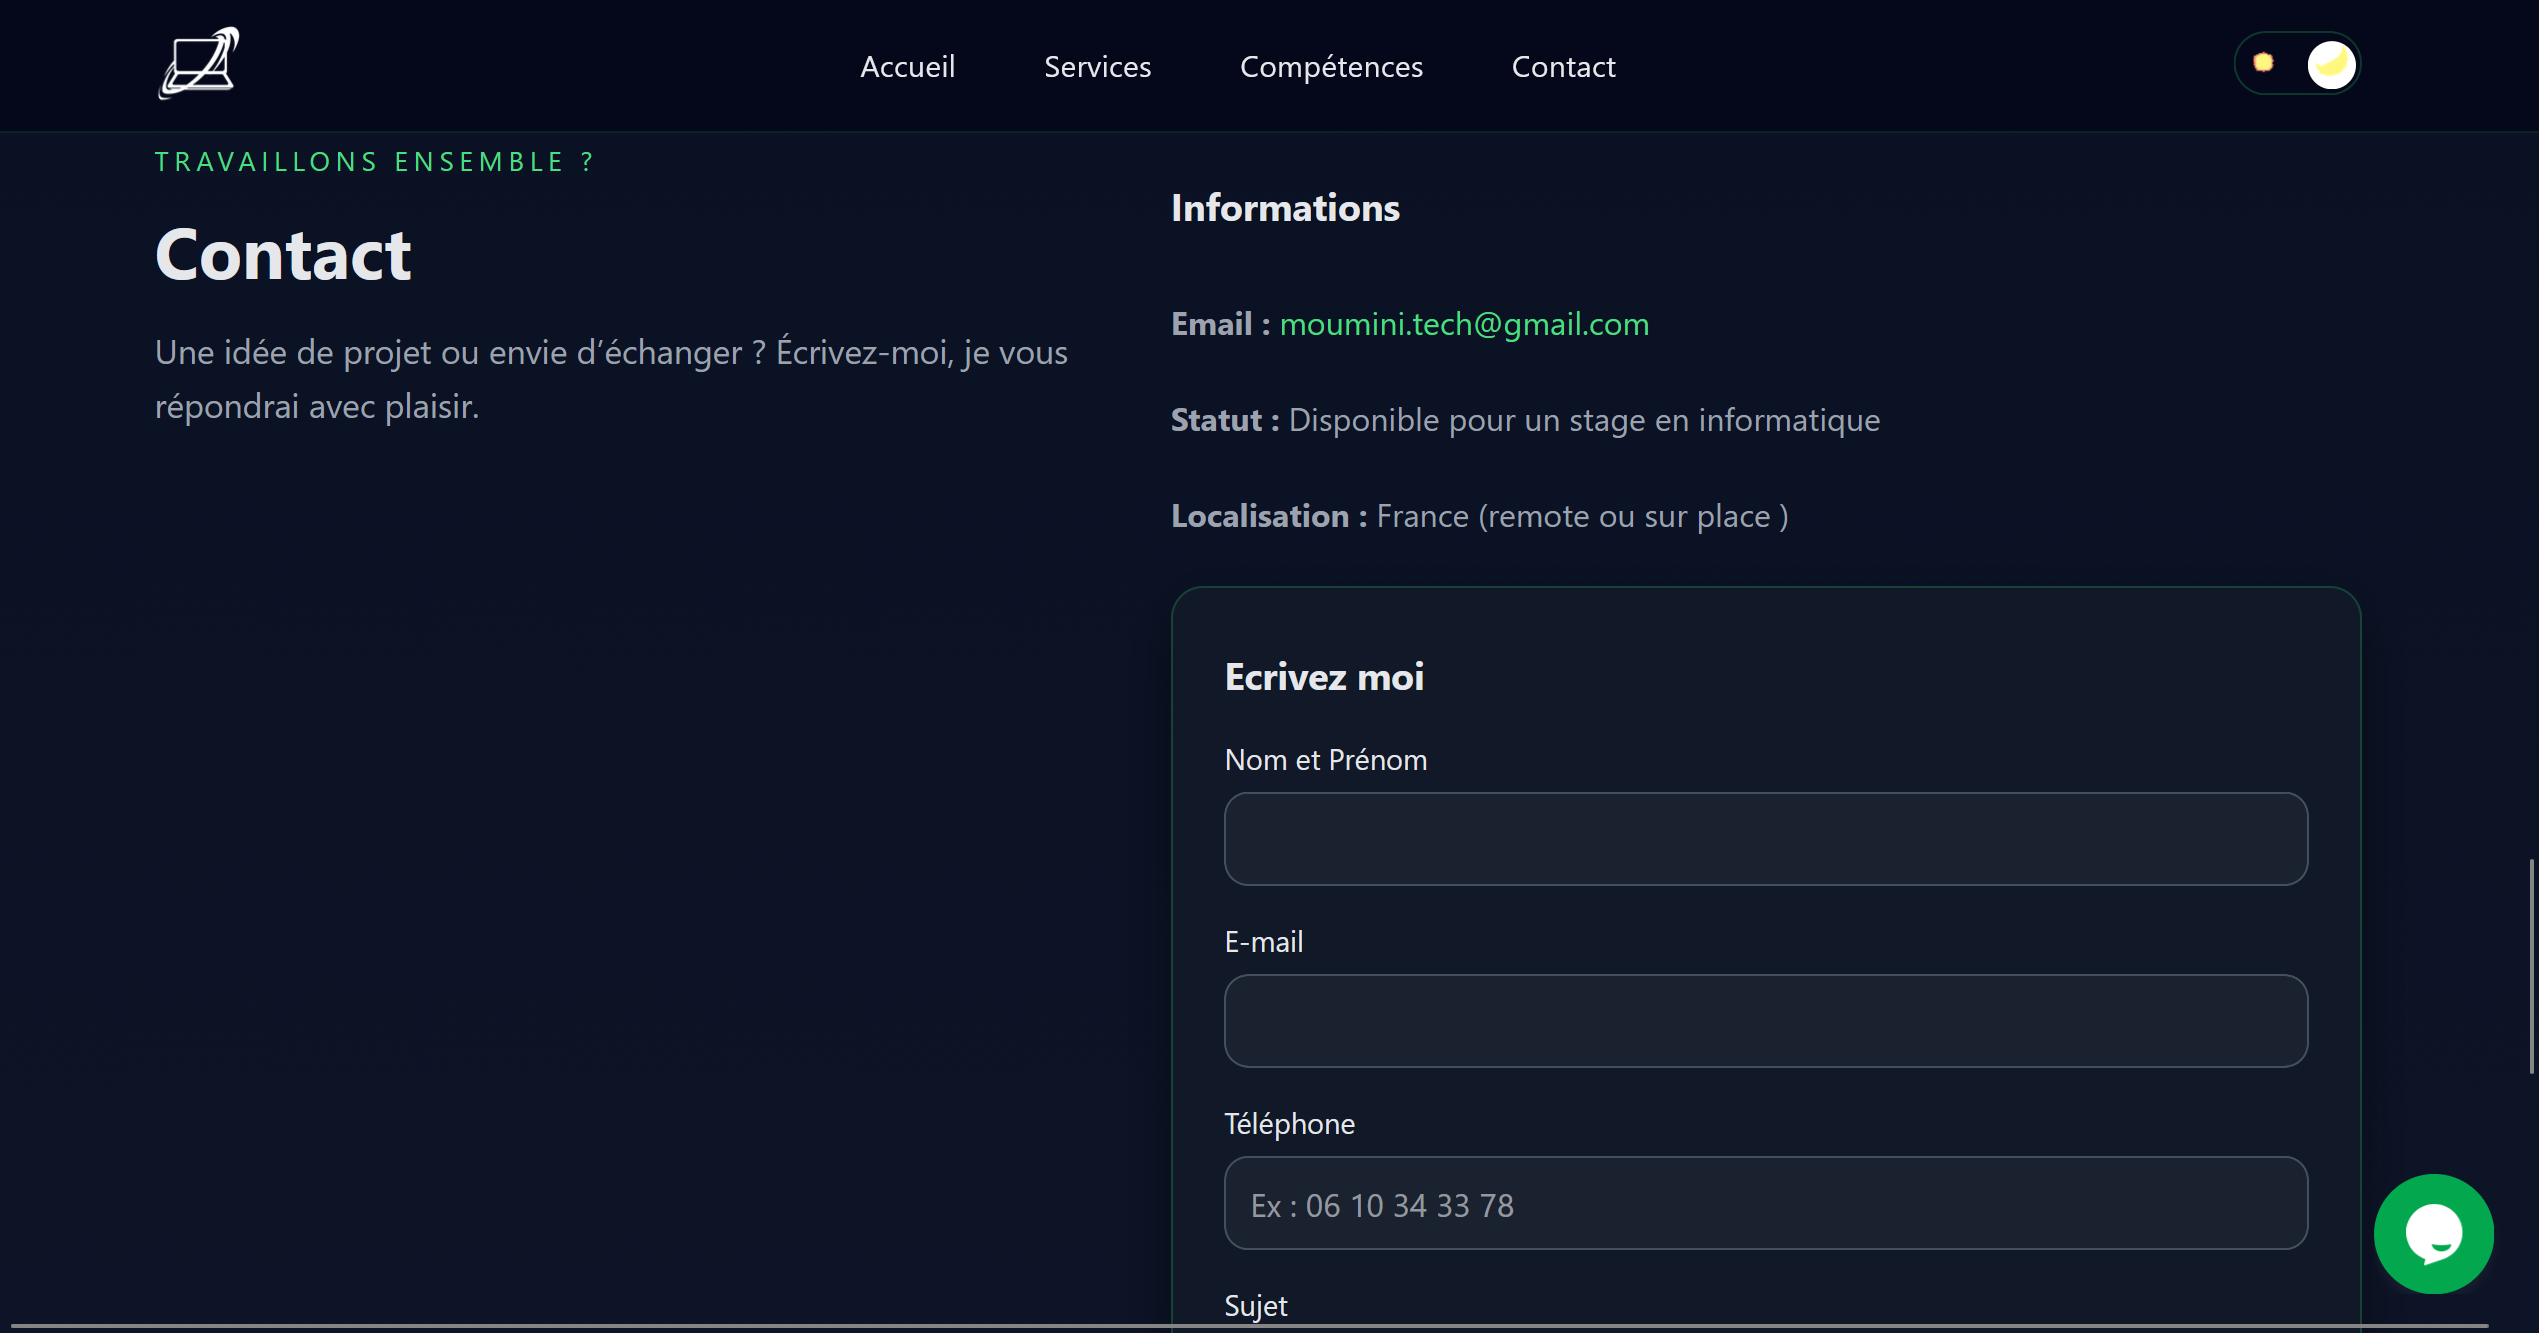Click the Téléphone field with the example number
The image size is (2539, 1333).
(1765, 1203)
